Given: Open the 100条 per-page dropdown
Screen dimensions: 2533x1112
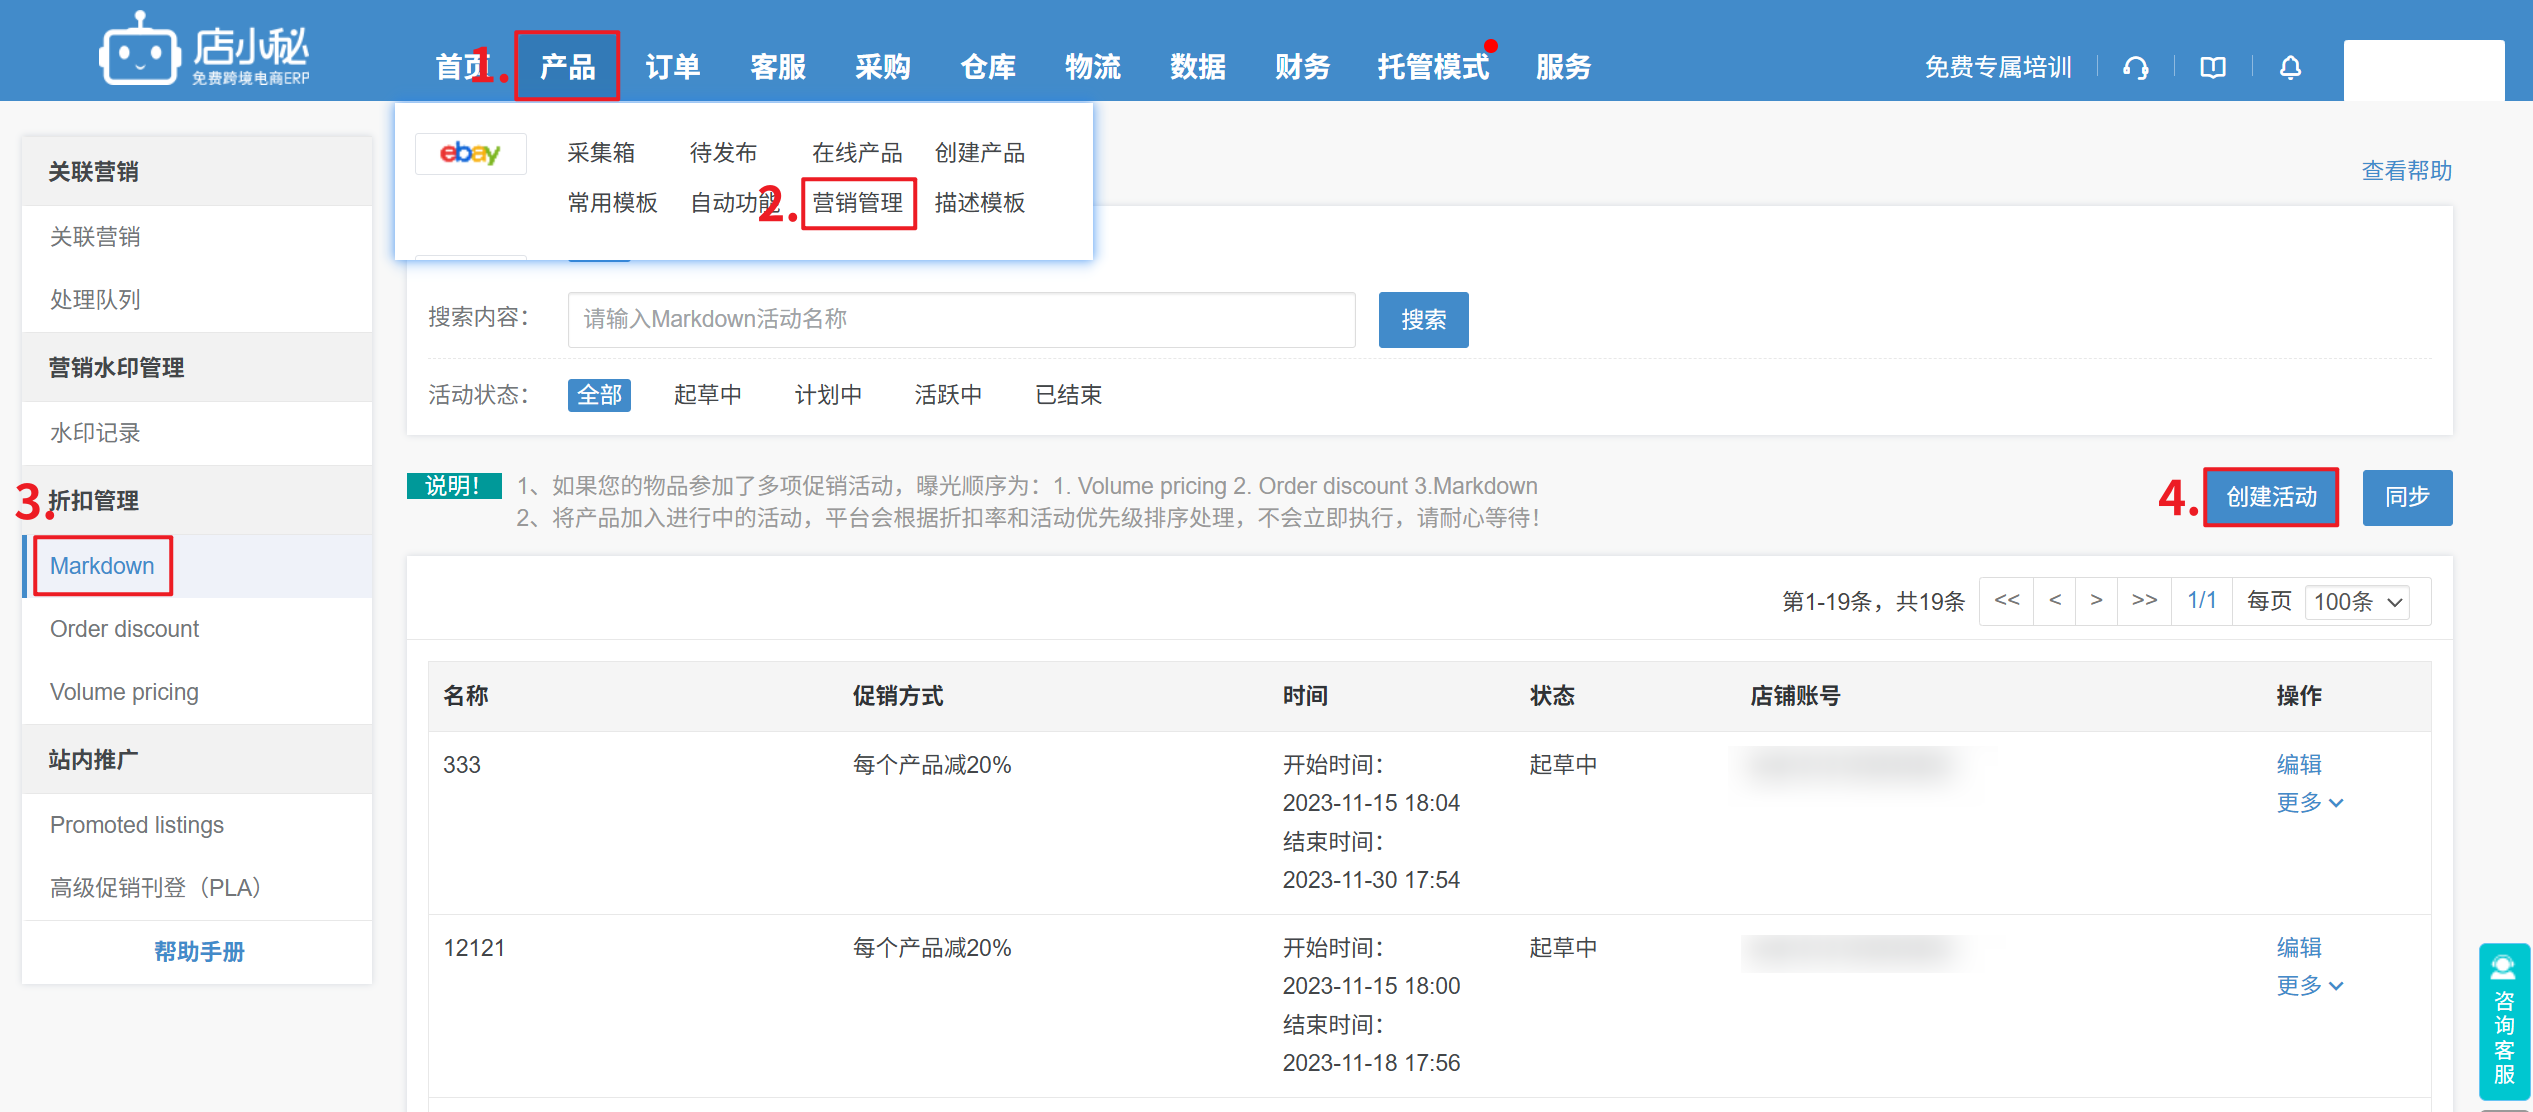Looking at the screenshot, I should pos(2356,602).
